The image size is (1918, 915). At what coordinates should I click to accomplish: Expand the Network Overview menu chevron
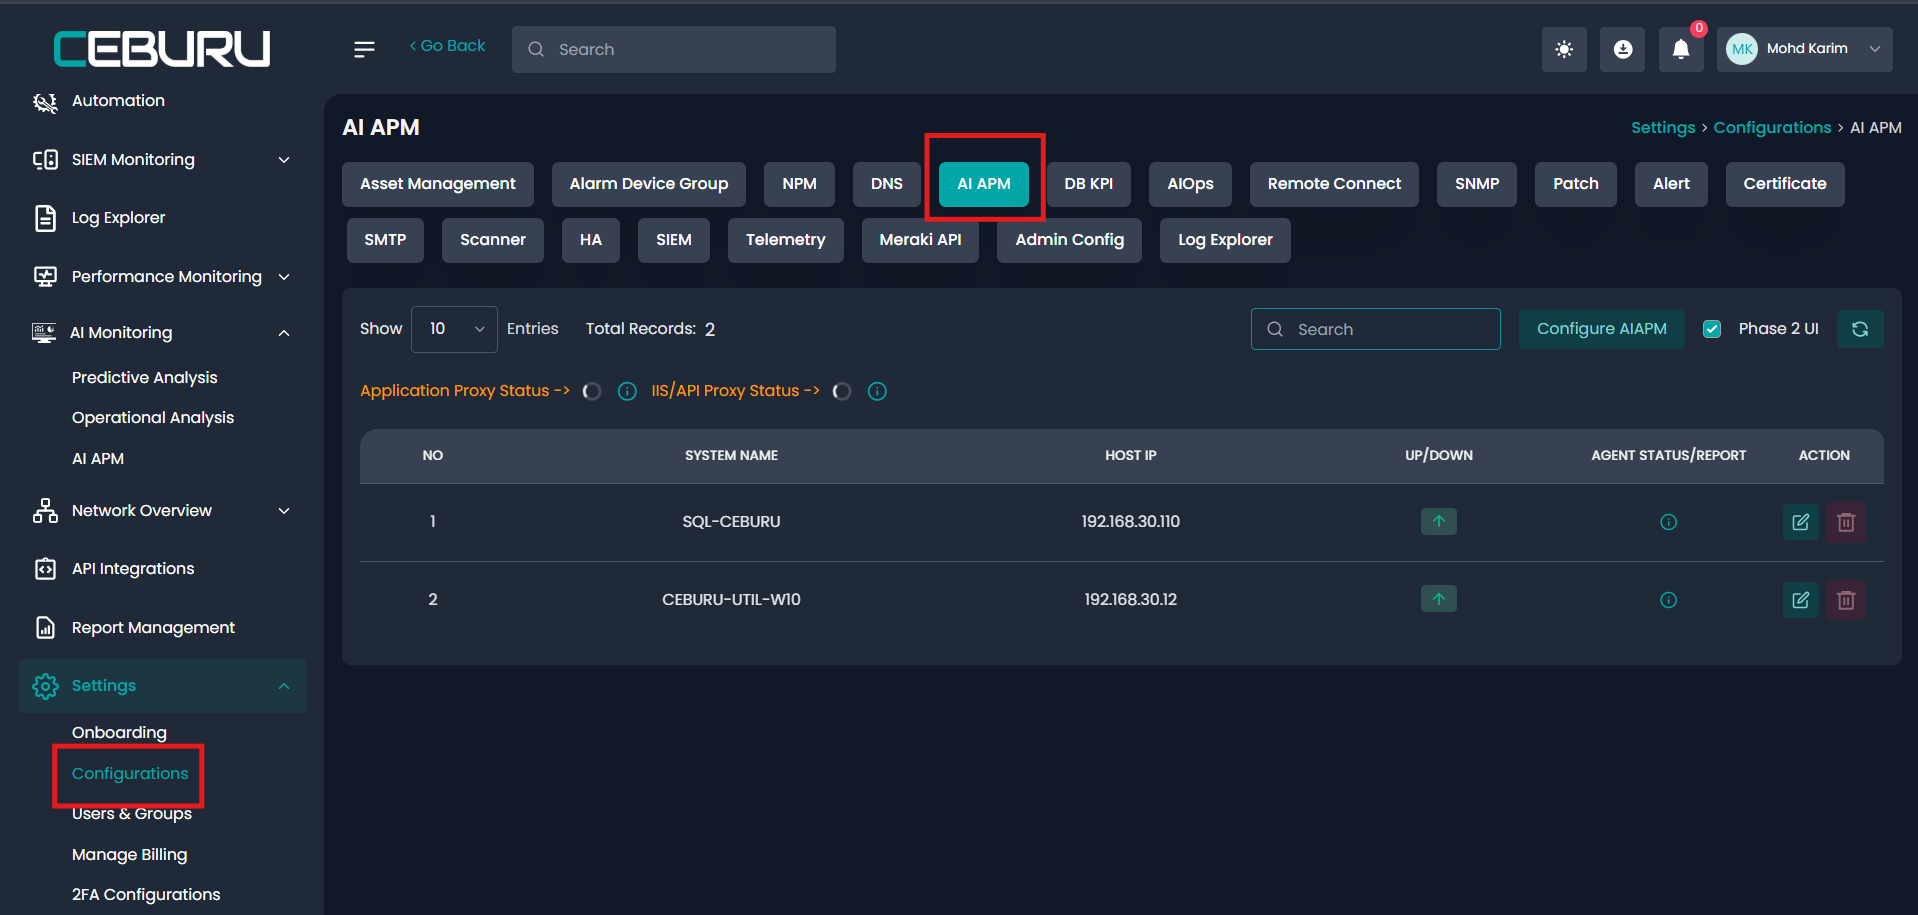click(x=284, y=511)
